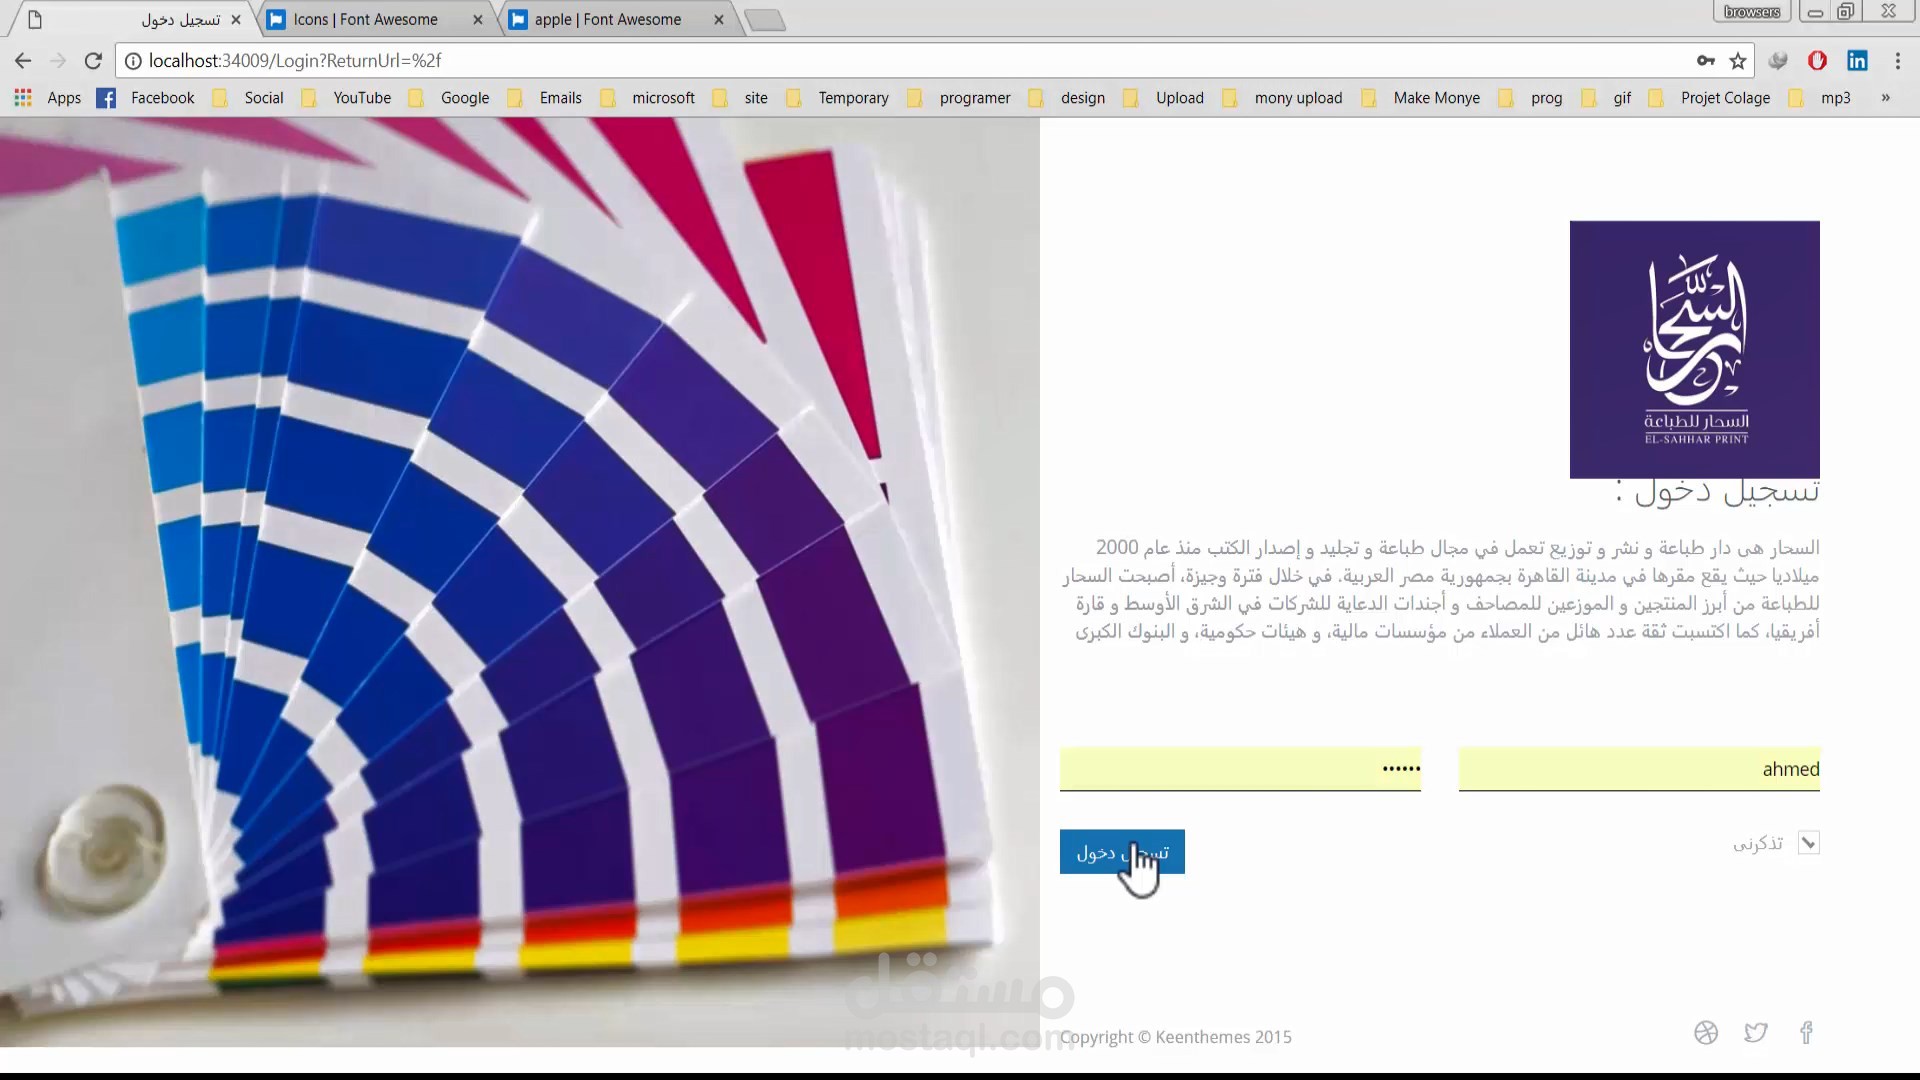The height and width of the screenshot is (1080, 1920).
Task: Click the username field containing ahmed
Action: click(x=1638, y=769)
